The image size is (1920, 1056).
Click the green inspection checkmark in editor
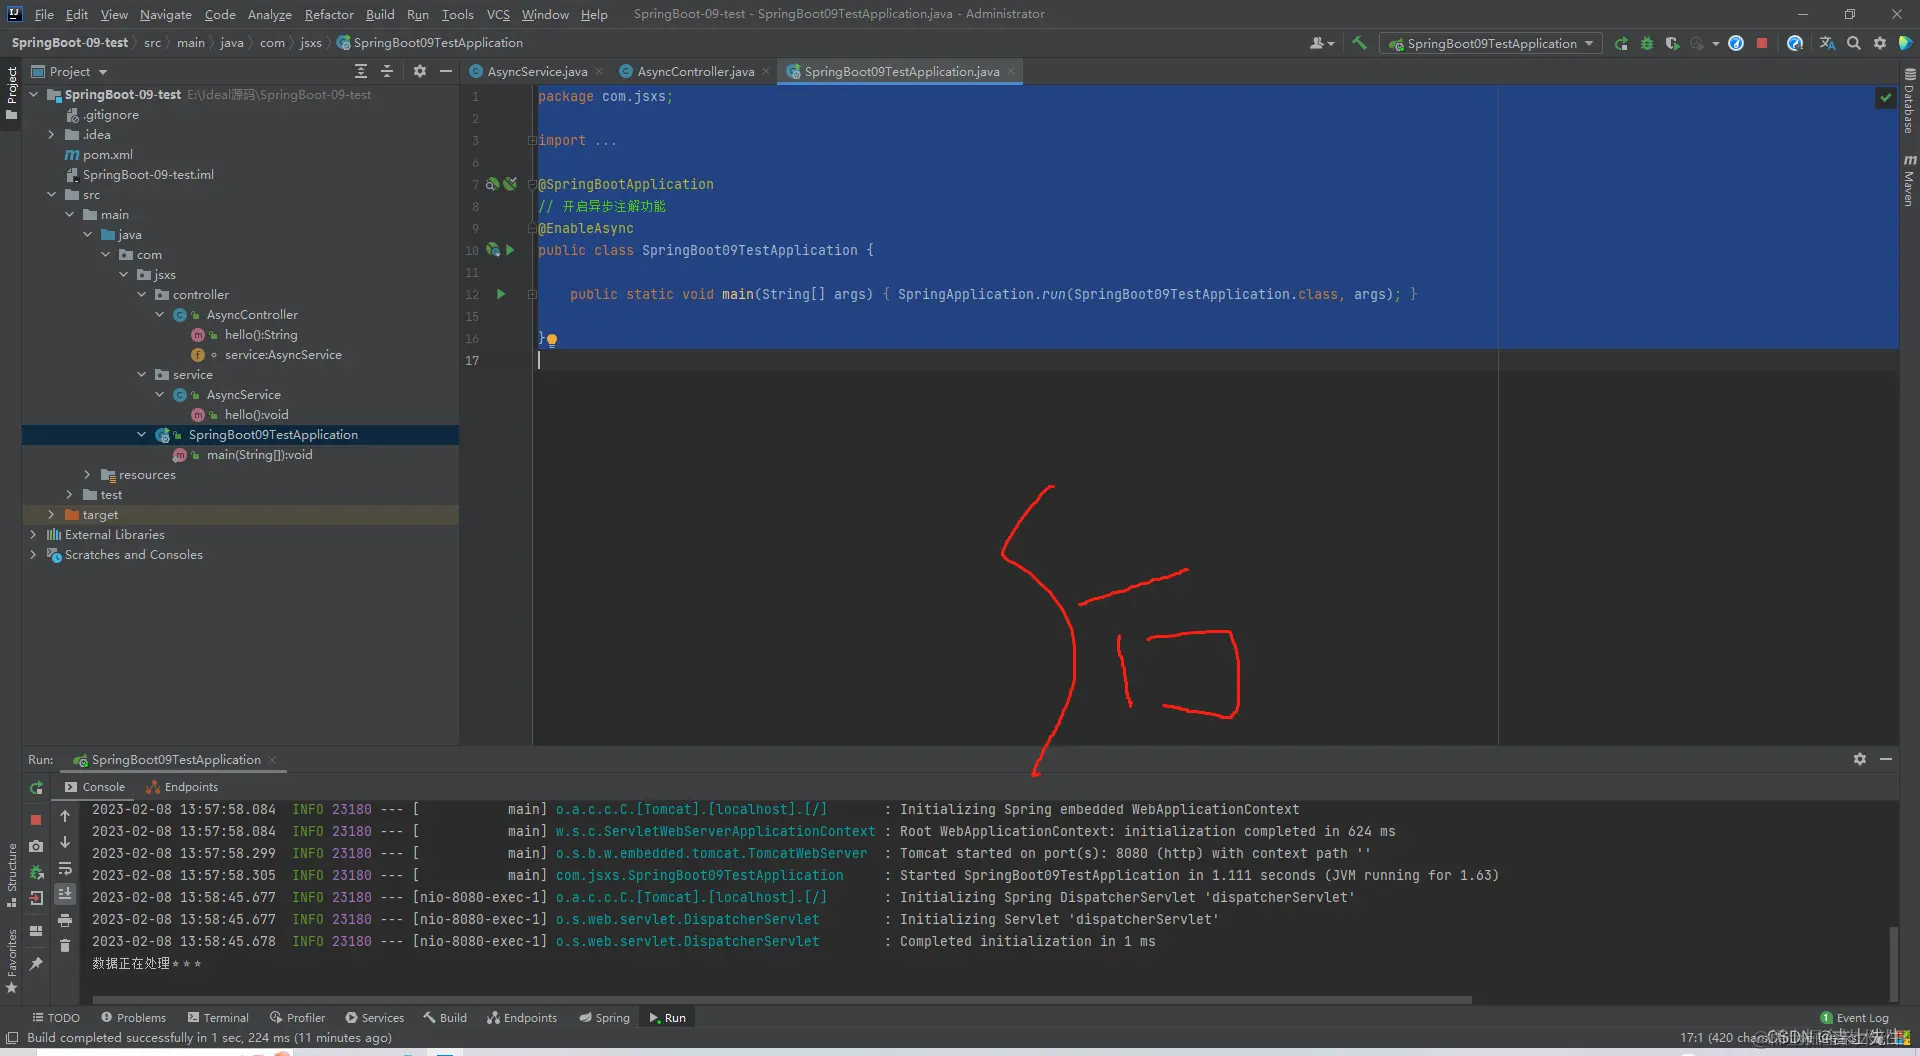tap(1885, 97)
